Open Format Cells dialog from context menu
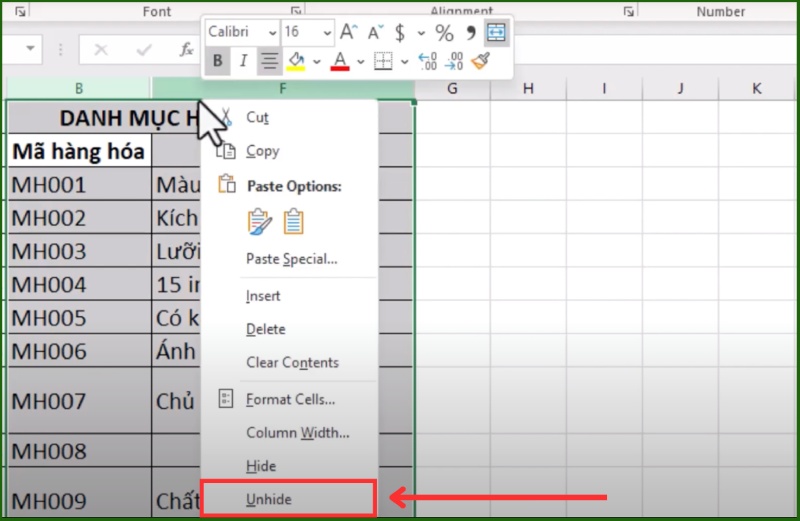The height and width of the screenshot is (521, 800). pyautogui.click(x=290, y=399)
